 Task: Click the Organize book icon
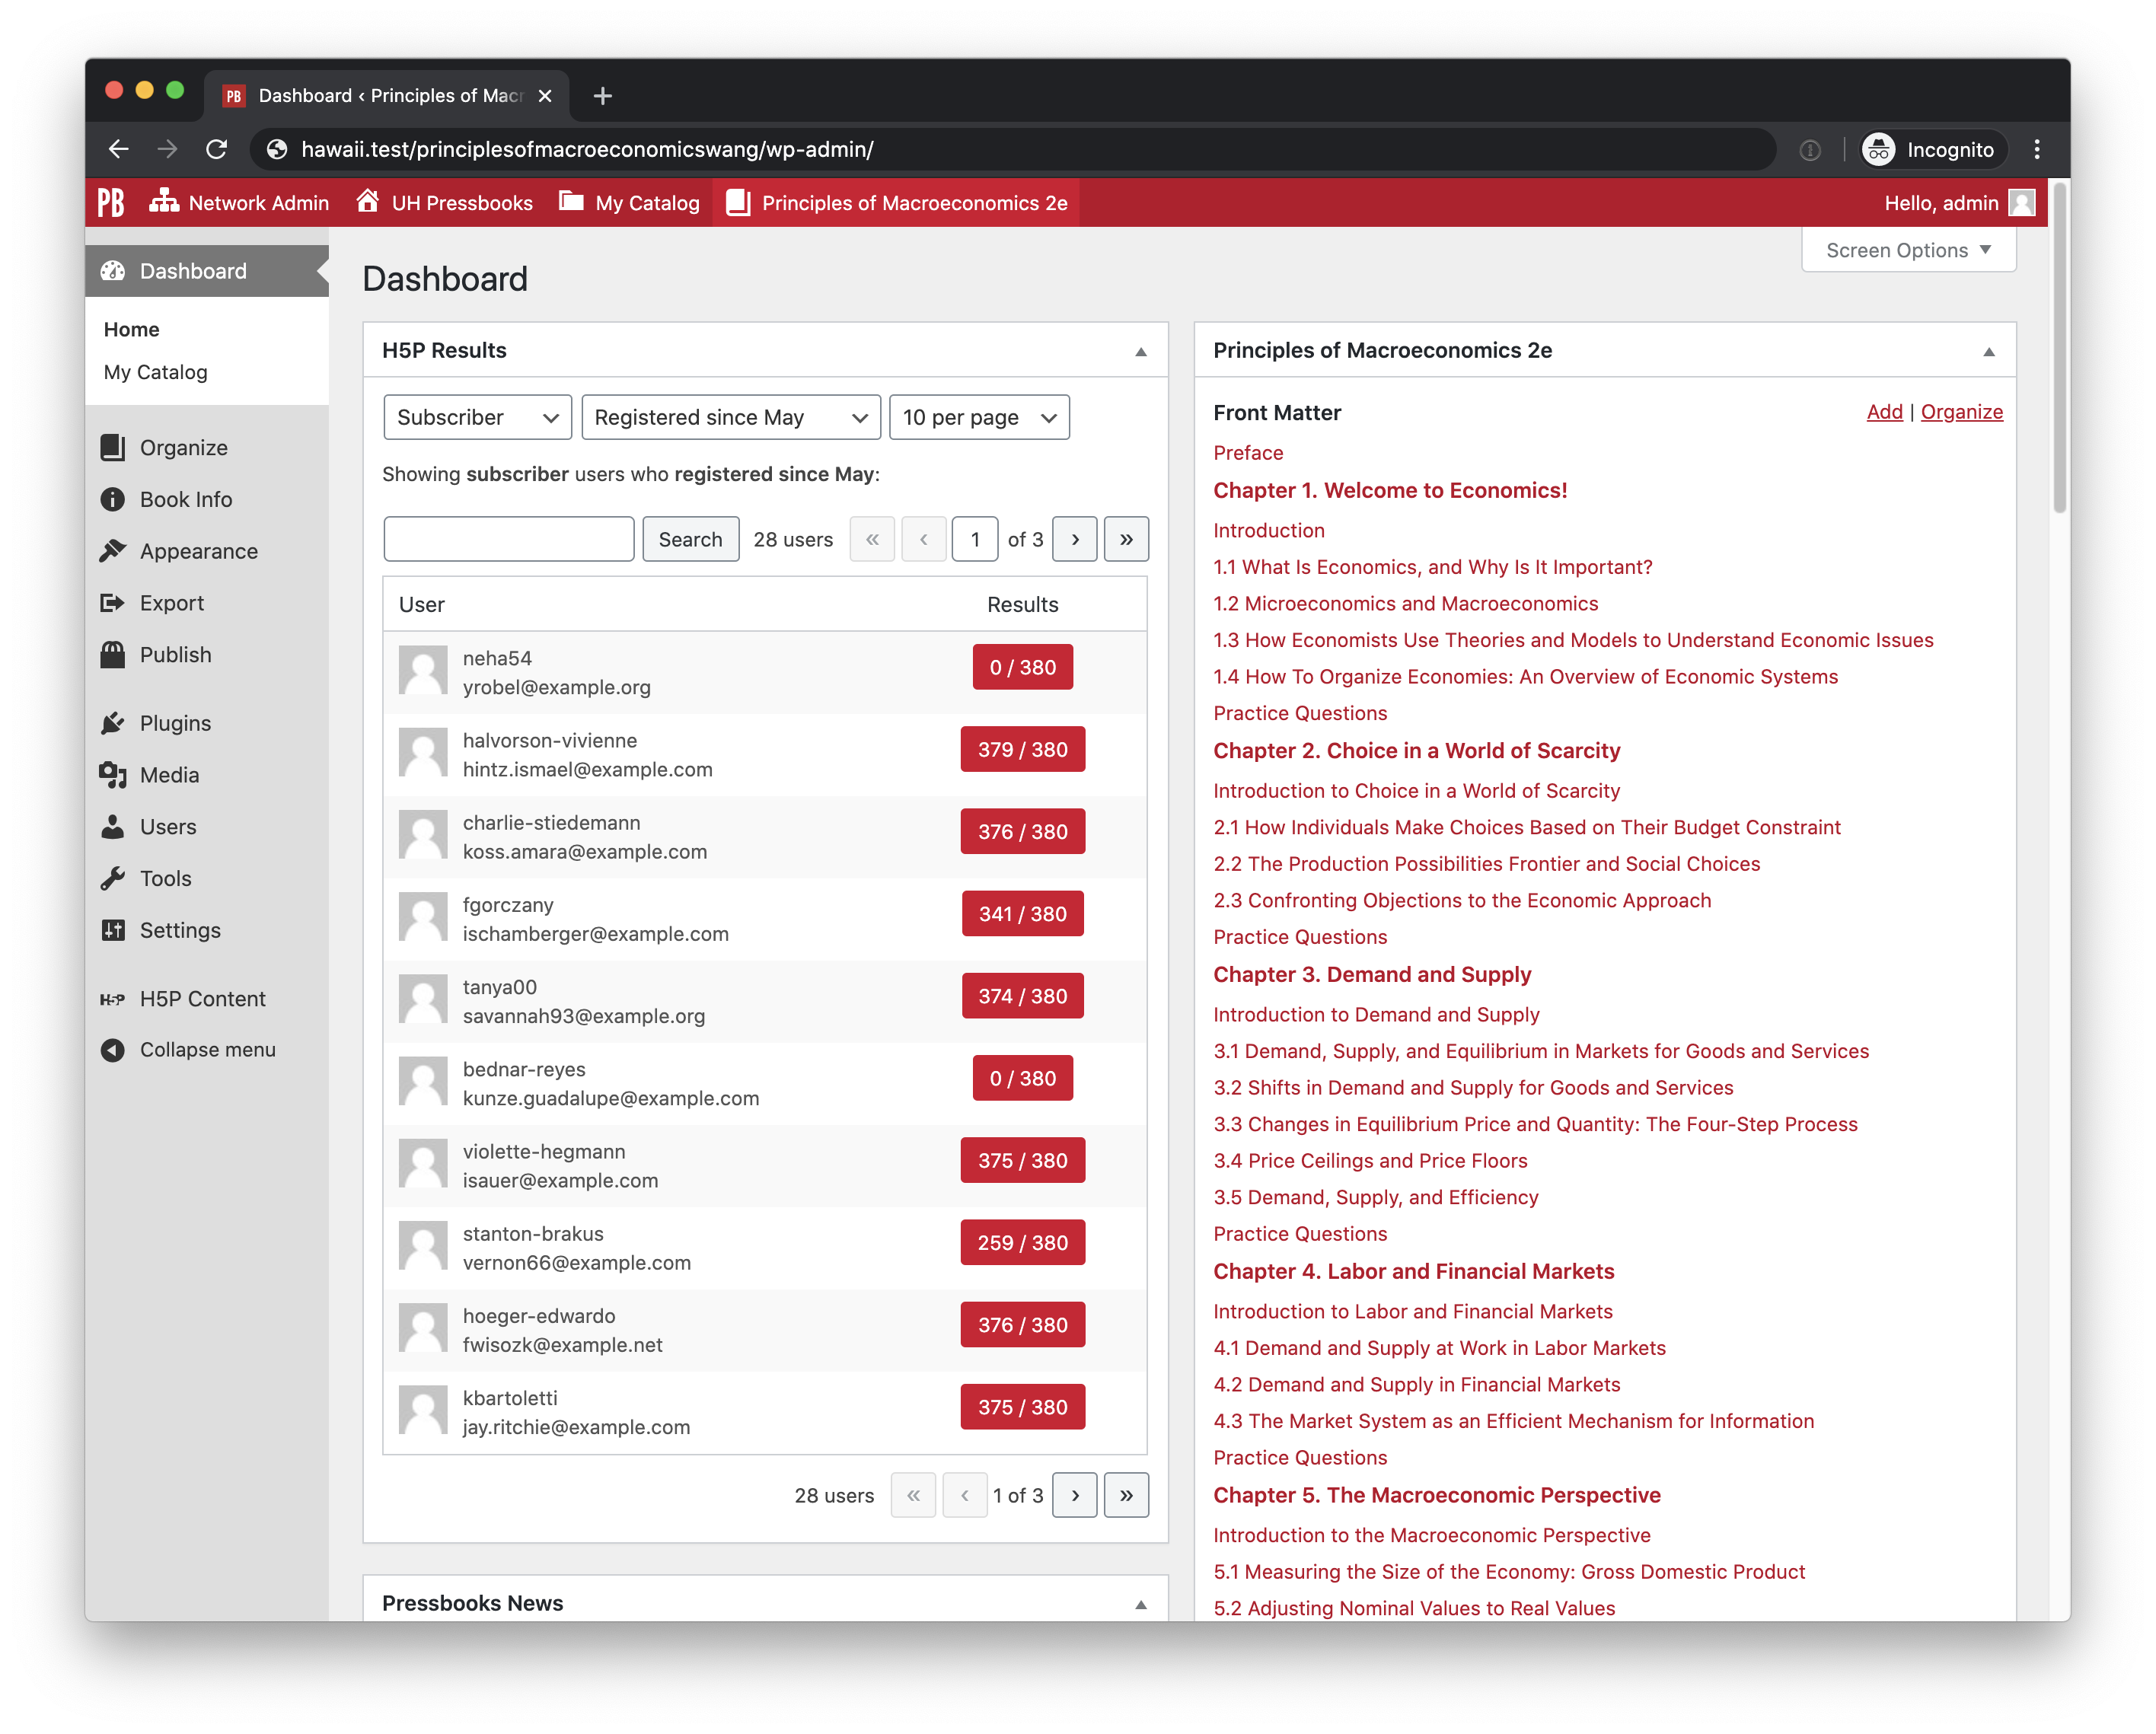[x=113, y=447]
